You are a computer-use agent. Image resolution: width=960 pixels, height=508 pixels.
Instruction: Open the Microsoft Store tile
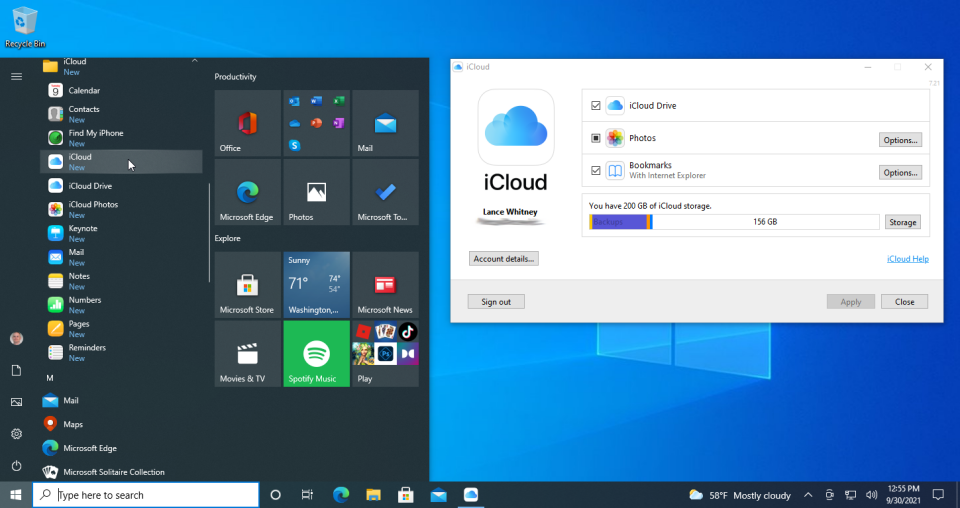(247, 285)
